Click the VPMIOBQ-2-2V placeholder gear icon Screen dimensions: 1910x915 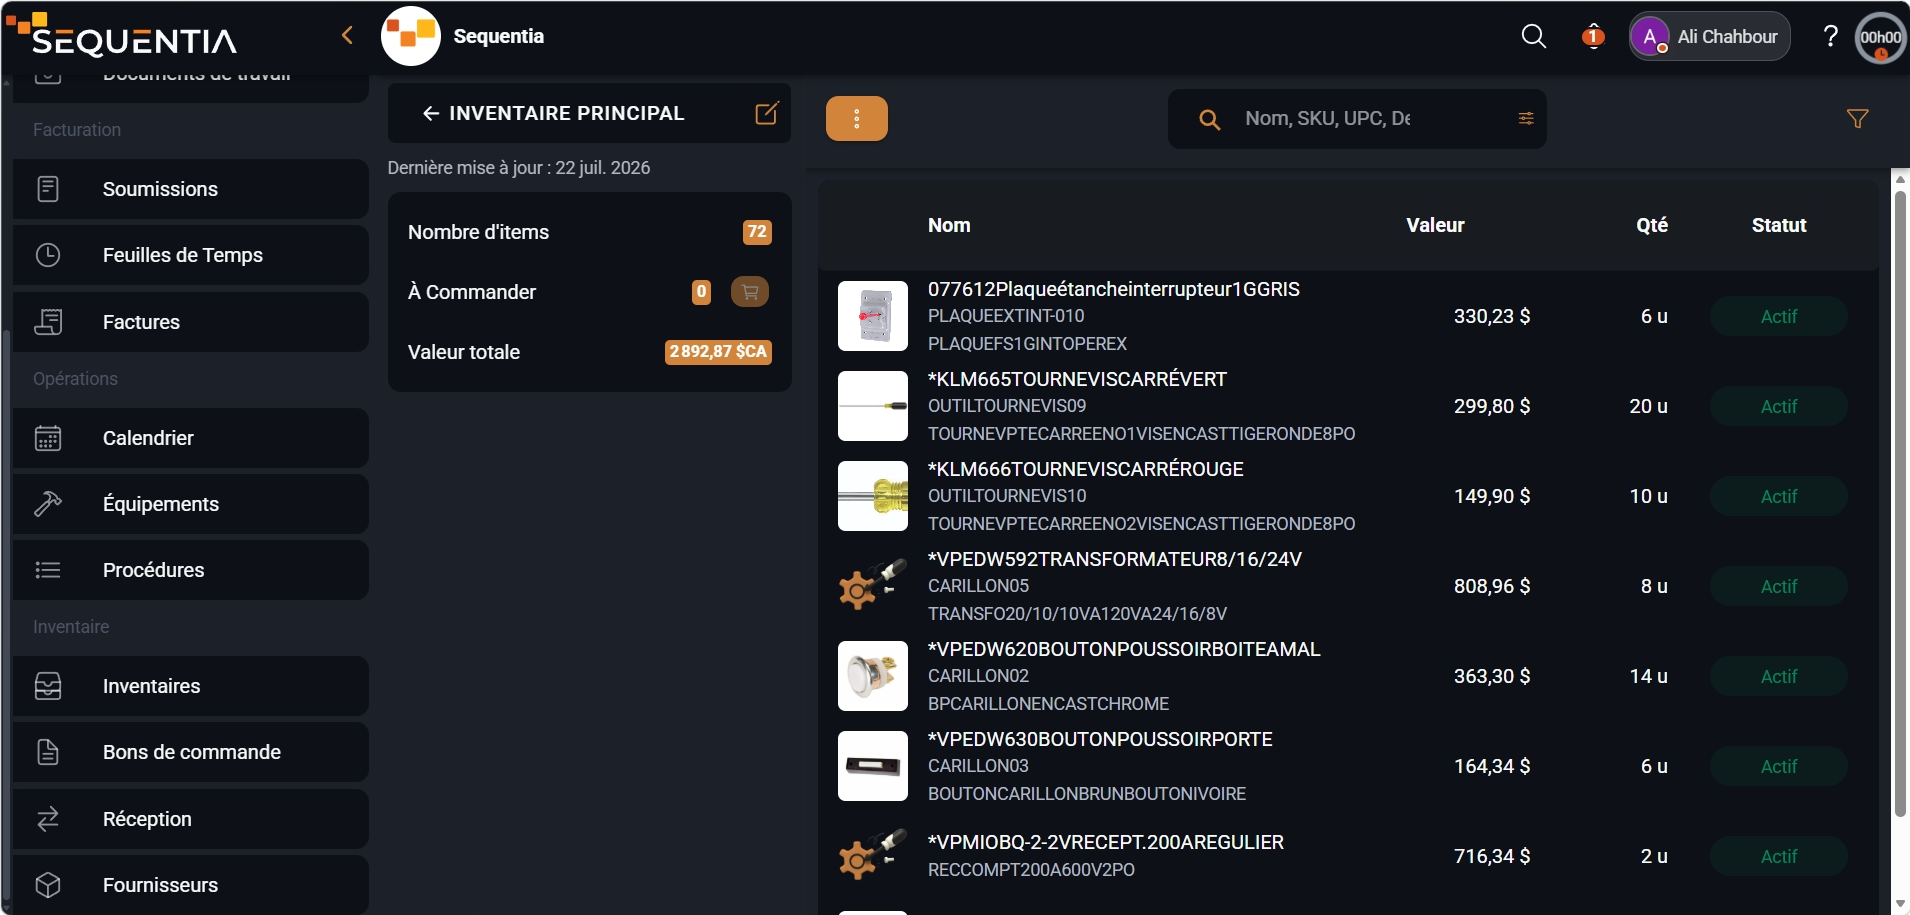pos(873,856)
